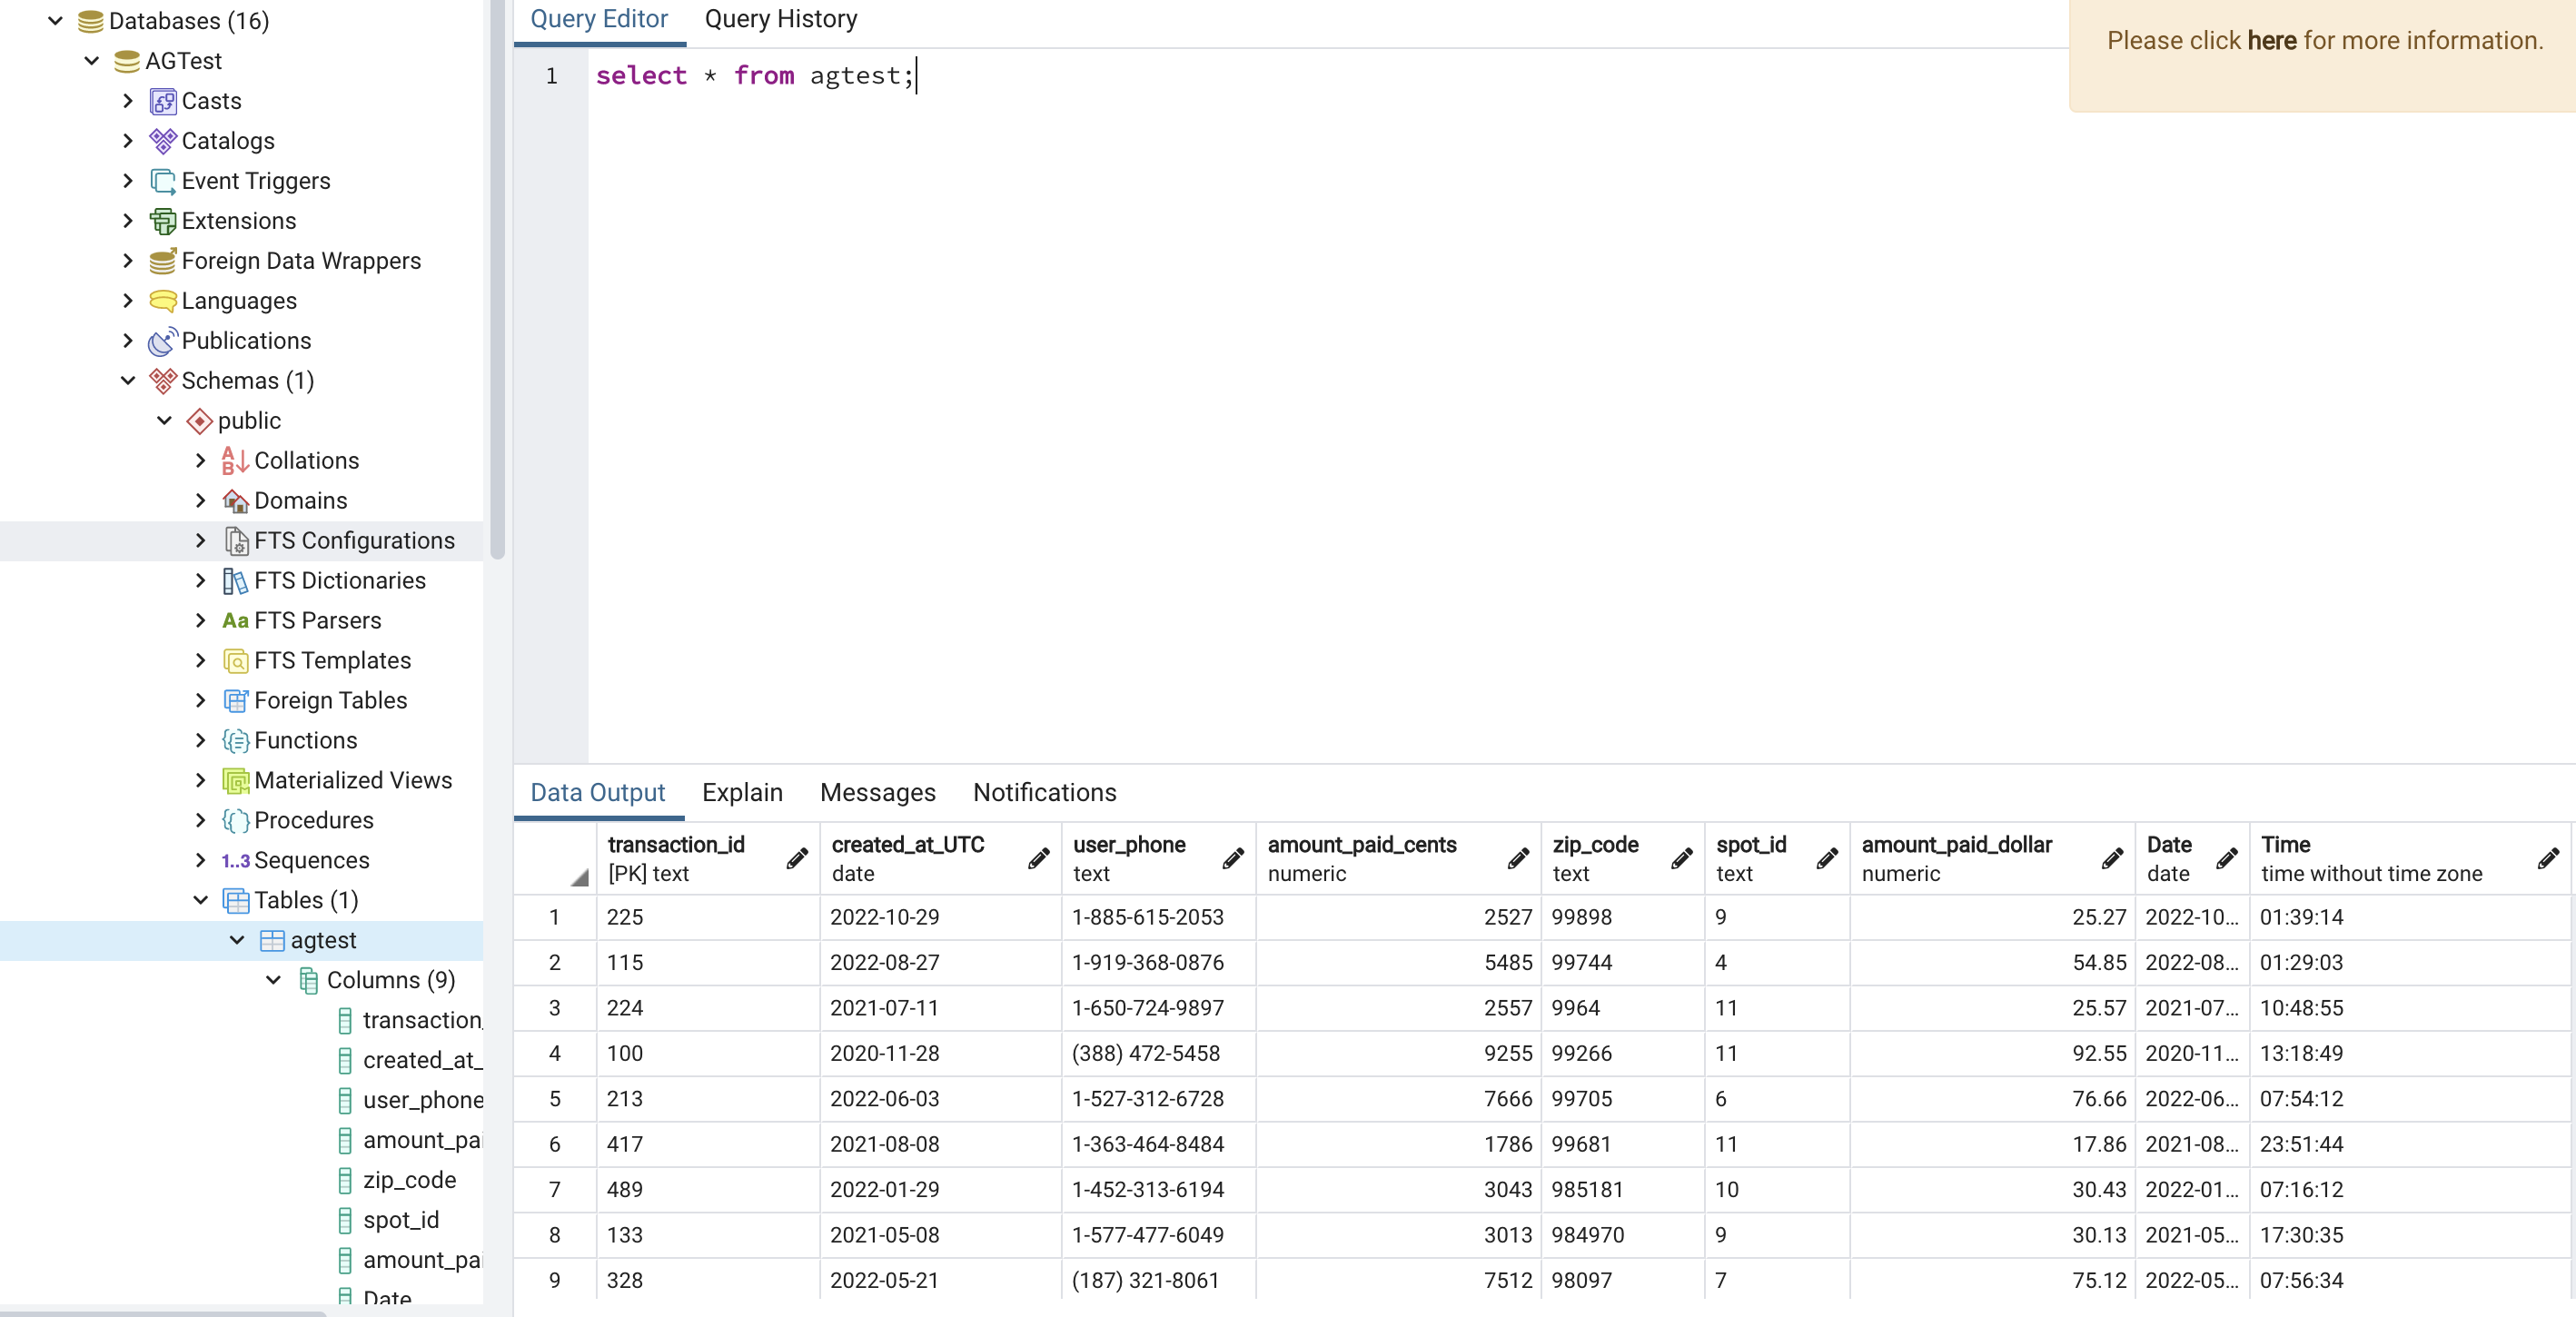Click edit pencil on user_phone column
The image size is (2576, 1317).
click(1233, 858)
